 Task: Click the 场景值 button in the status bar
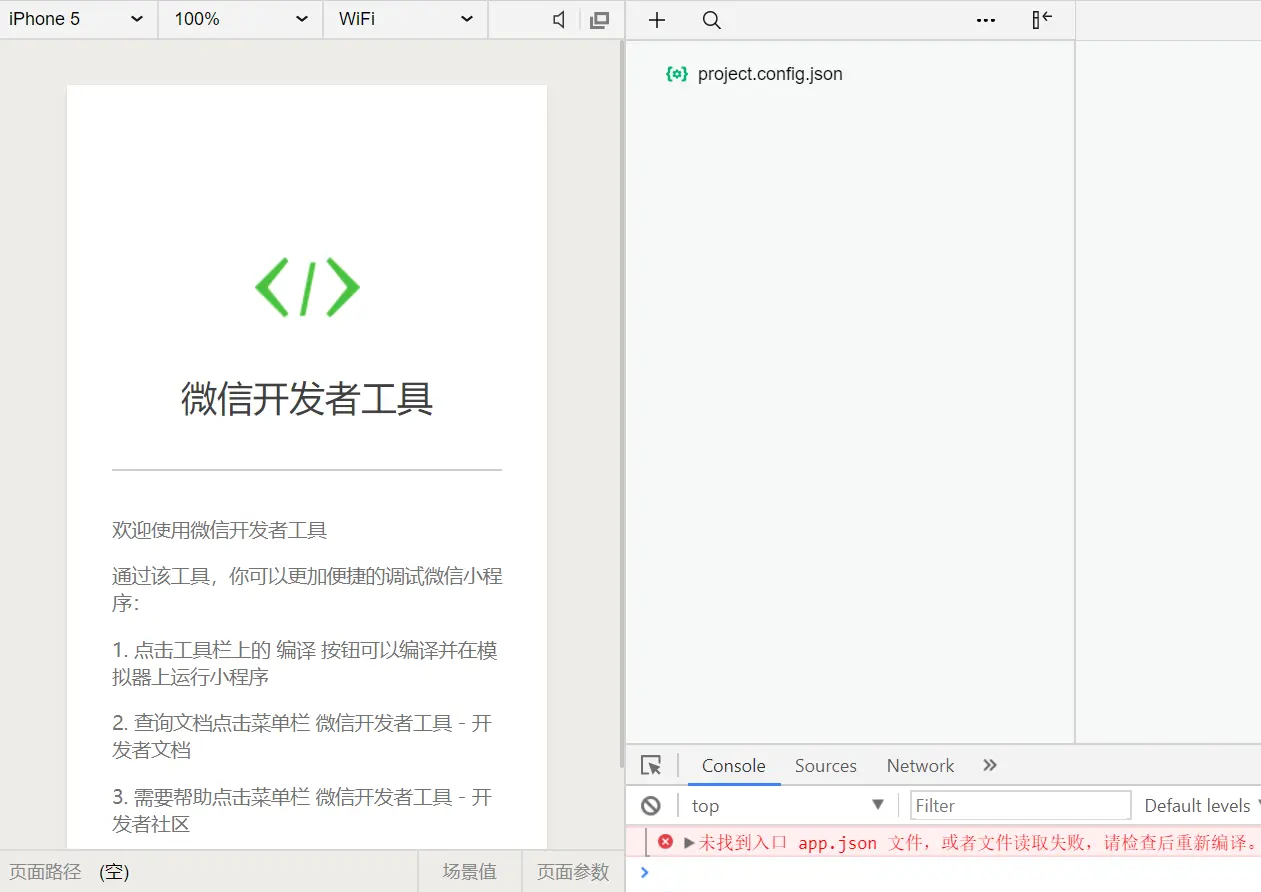[x=469, y=872]
